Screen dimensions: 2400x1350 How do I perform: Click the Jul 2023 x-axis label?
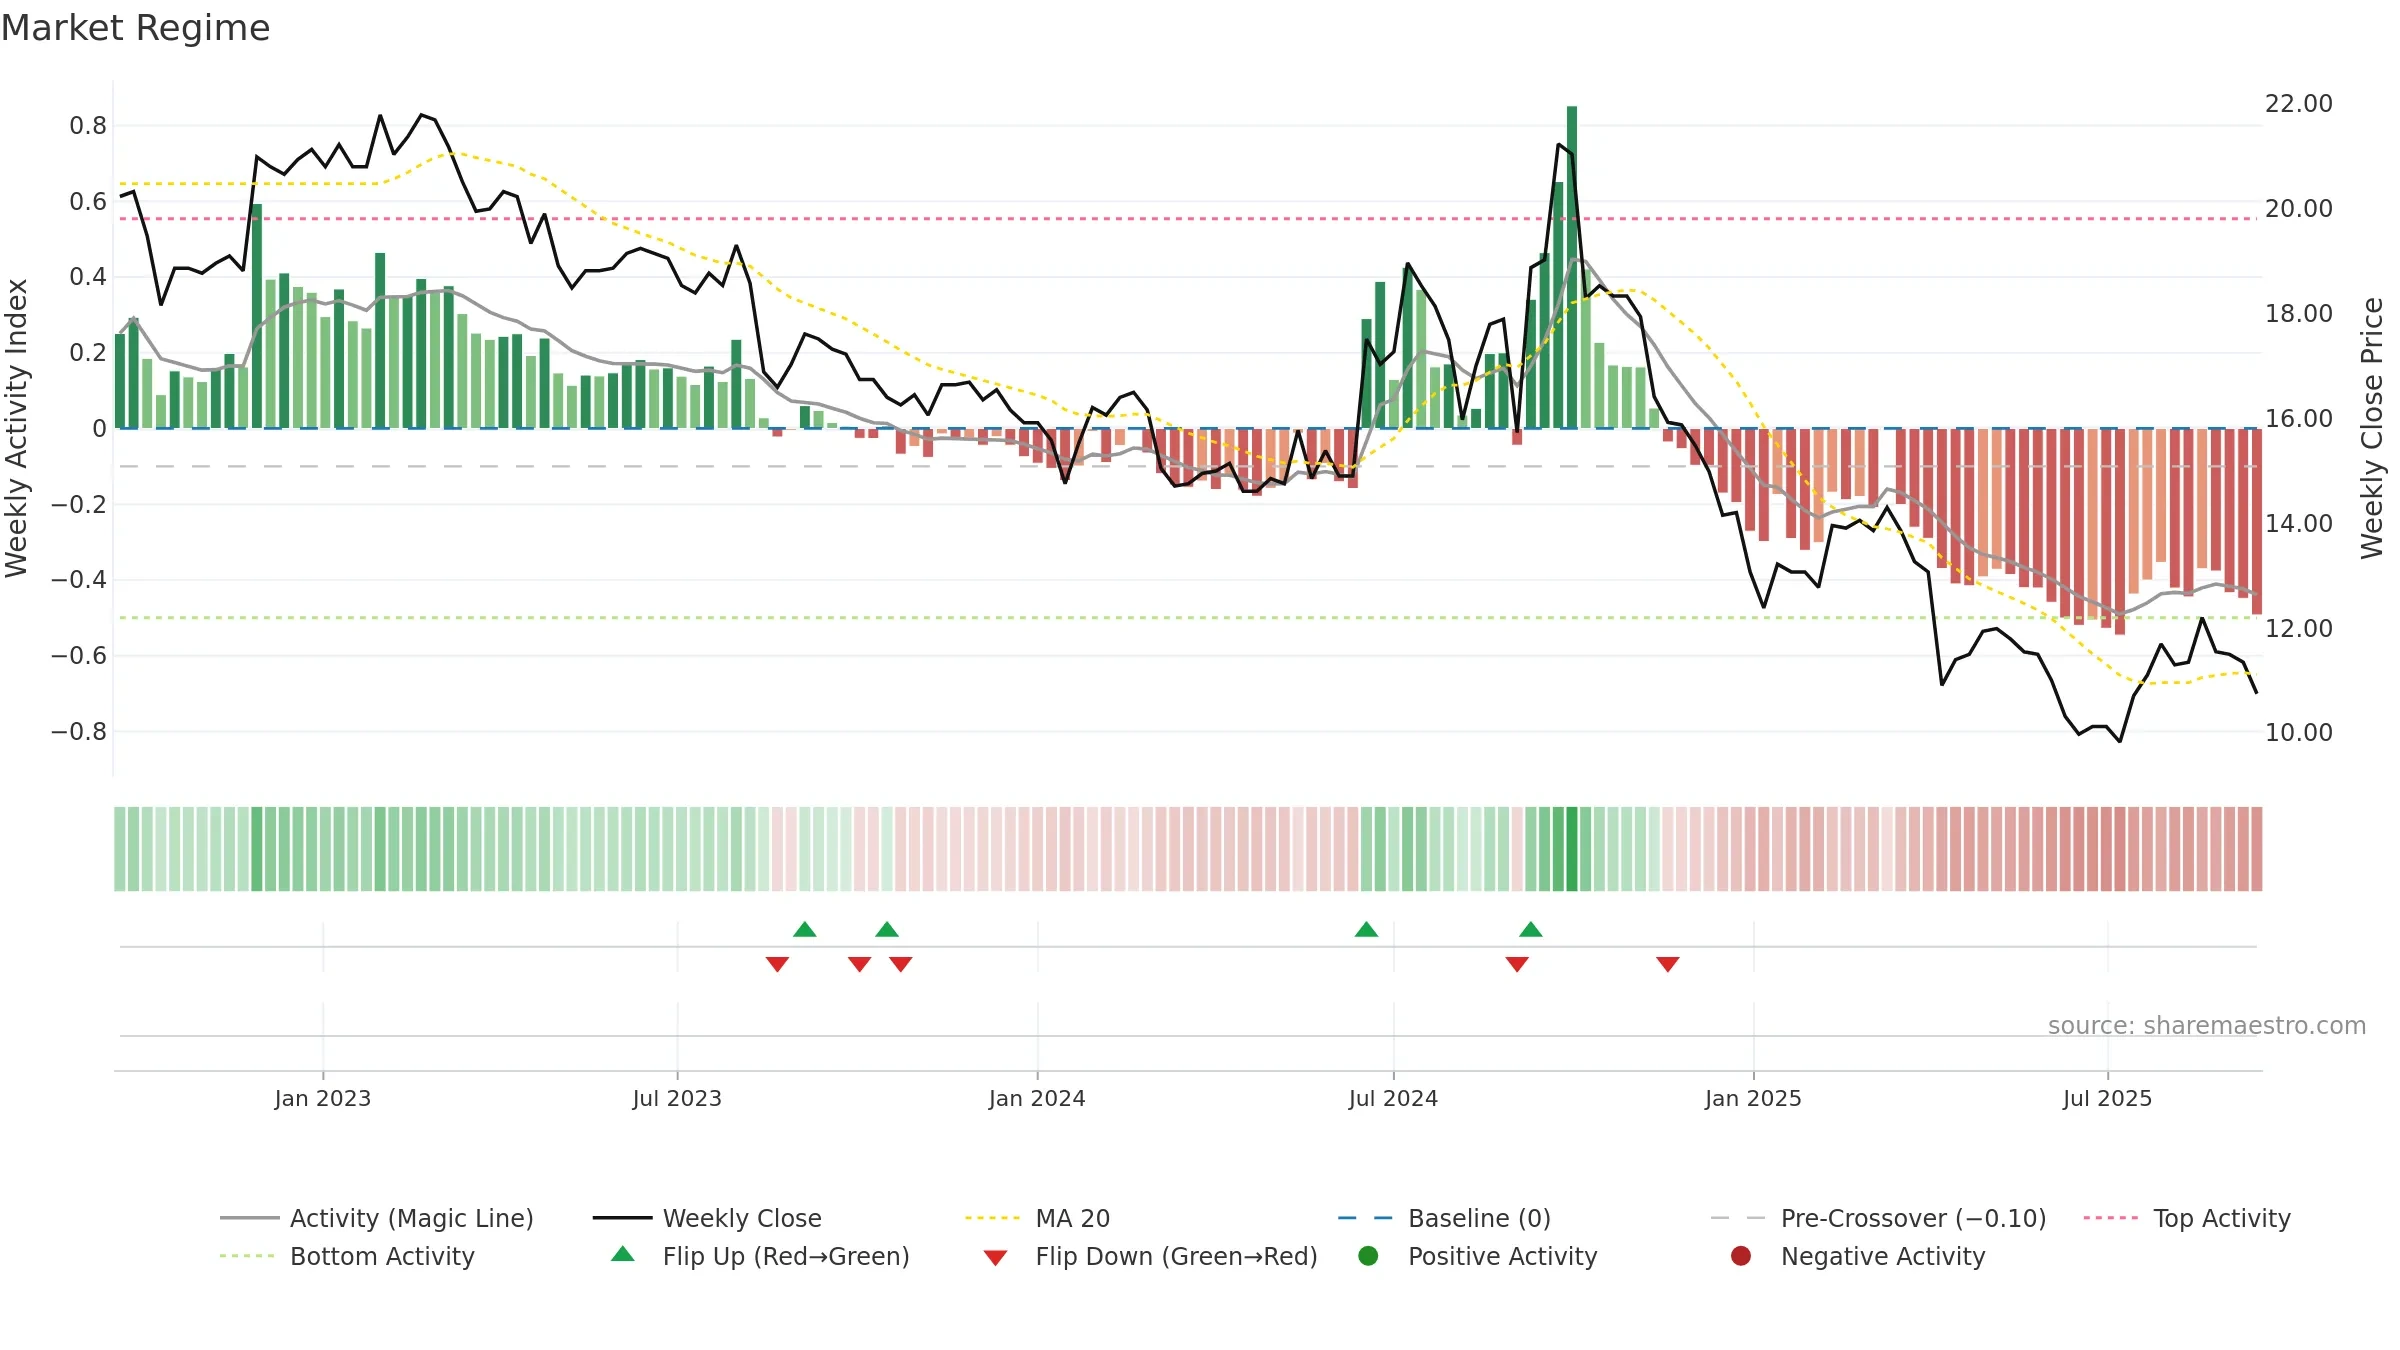pos(677,1098)
